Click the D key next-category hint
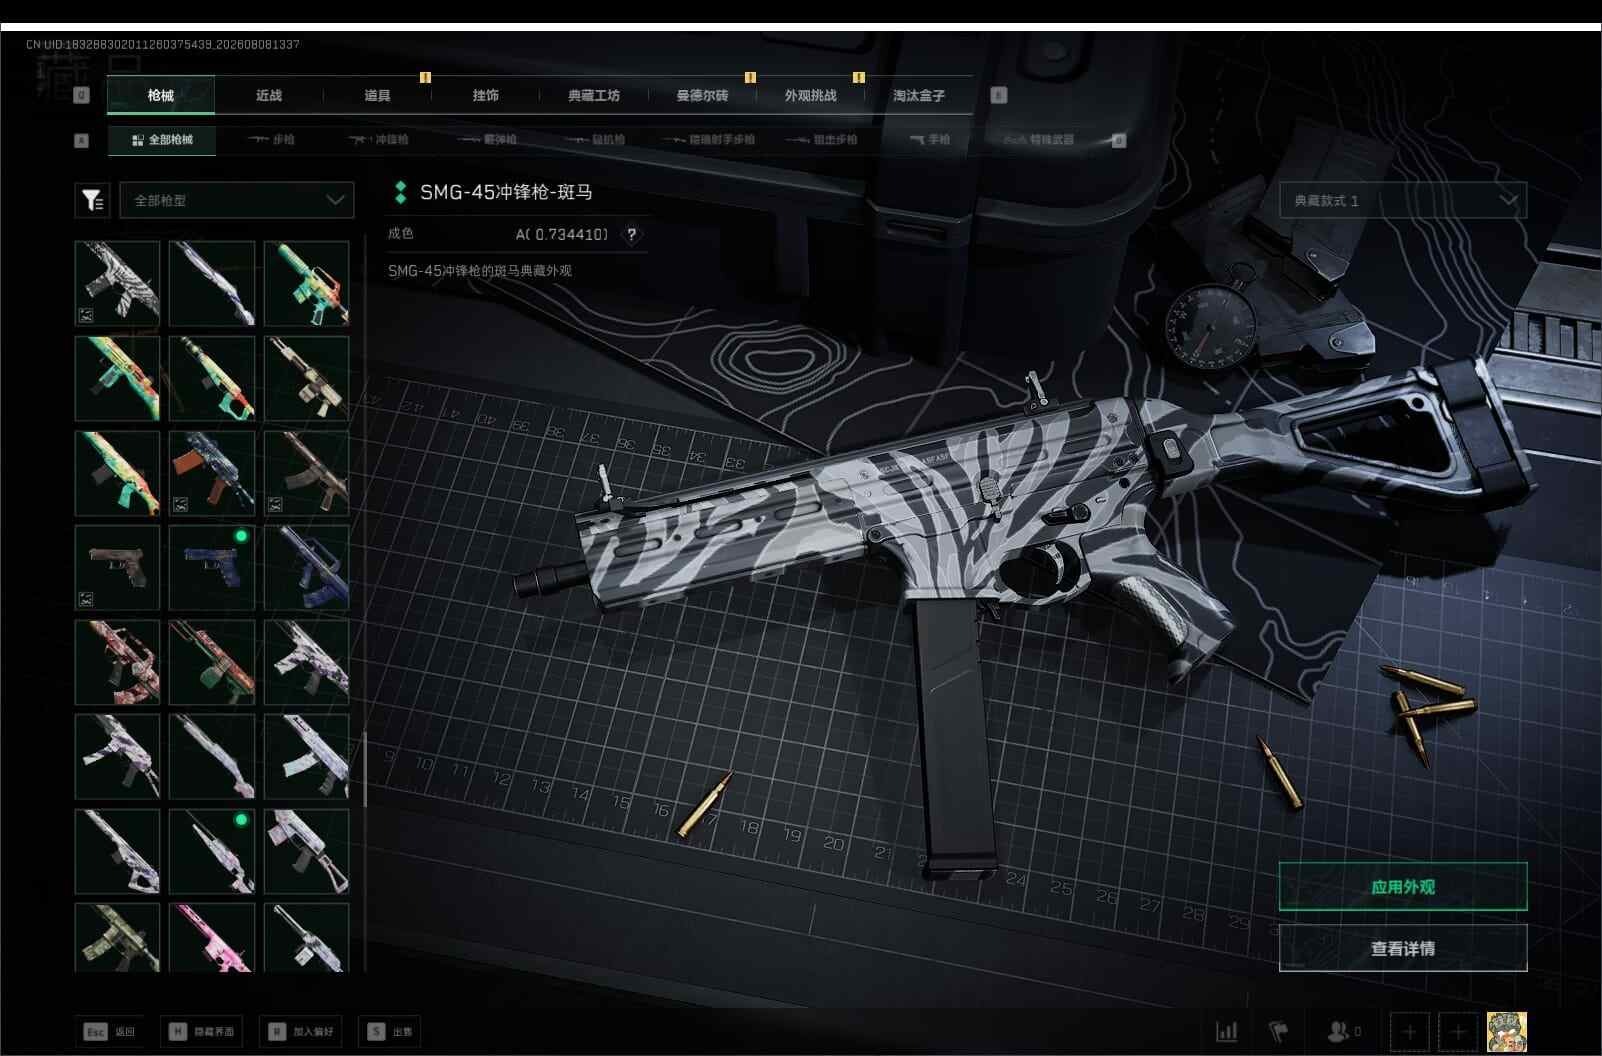Image resolution: width=1602 pixels, height=1056 pixels. 1119,140
